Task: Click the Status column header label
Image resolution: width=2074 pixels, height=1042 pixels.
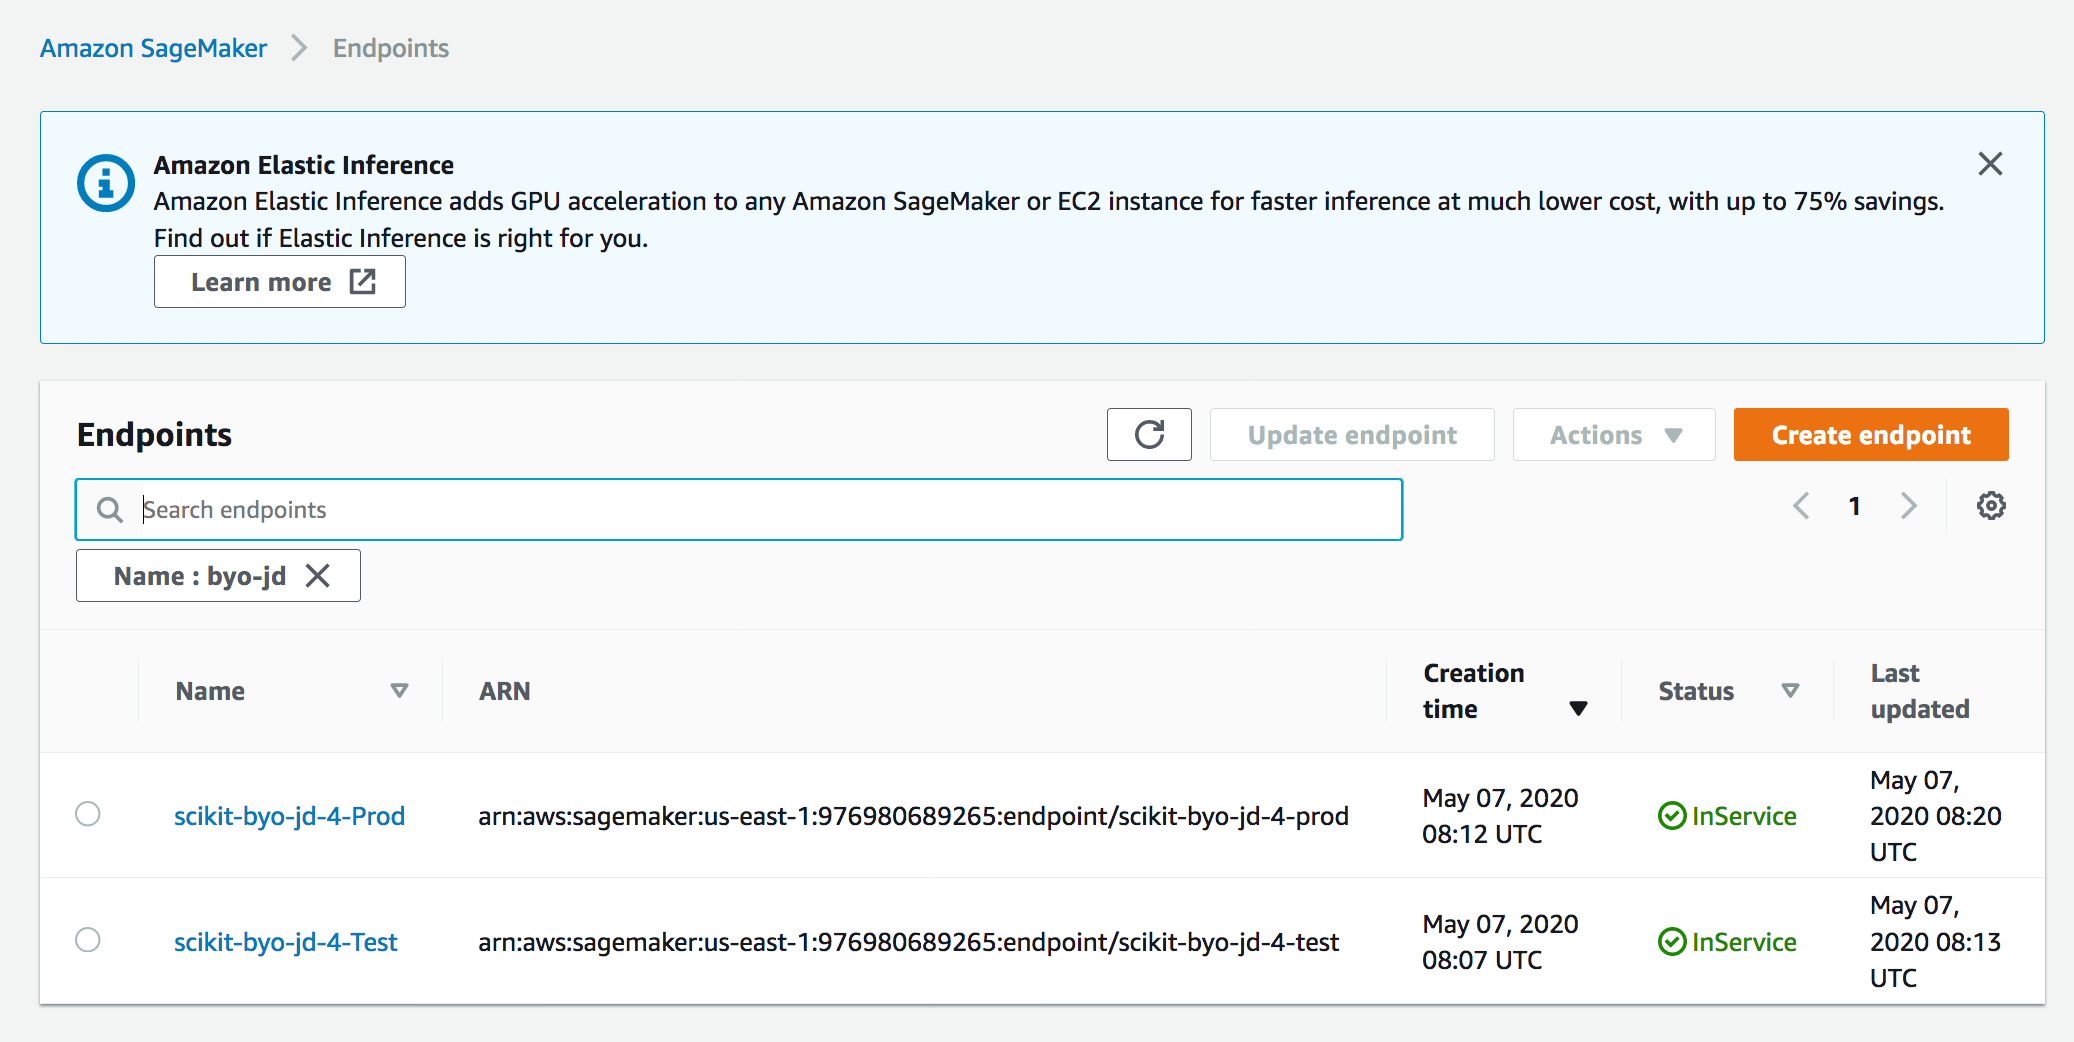Action: tap(1696, 691)
